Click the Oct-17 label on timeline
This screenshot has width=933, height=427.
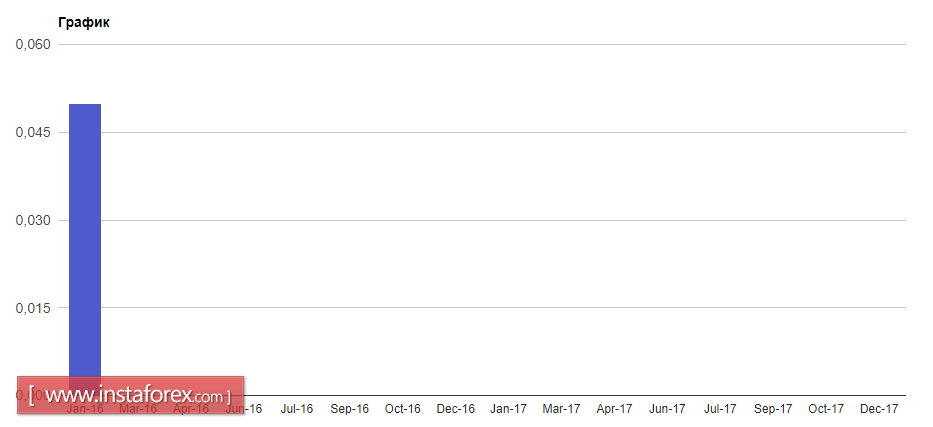826,409
